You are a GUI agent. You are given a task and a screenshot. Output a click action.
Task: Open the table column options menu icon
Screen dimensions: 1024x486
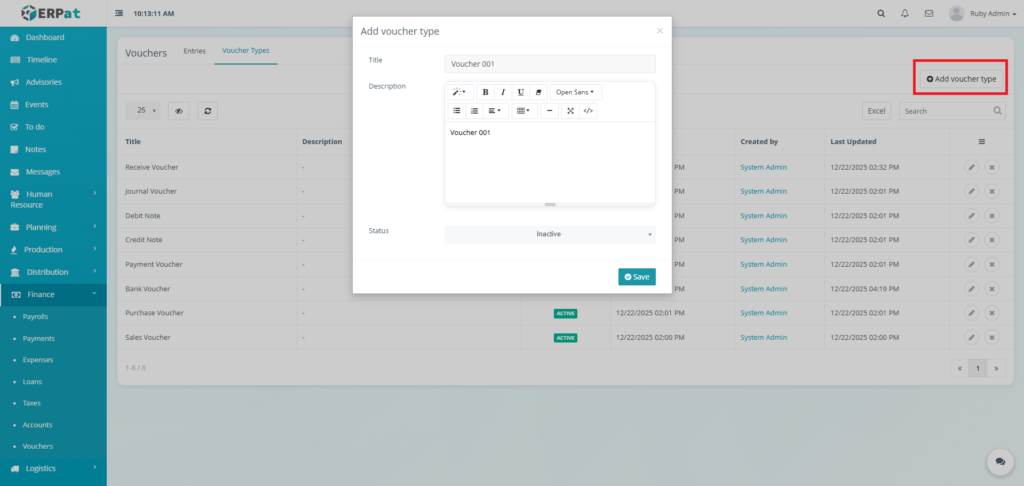[982, 141]
